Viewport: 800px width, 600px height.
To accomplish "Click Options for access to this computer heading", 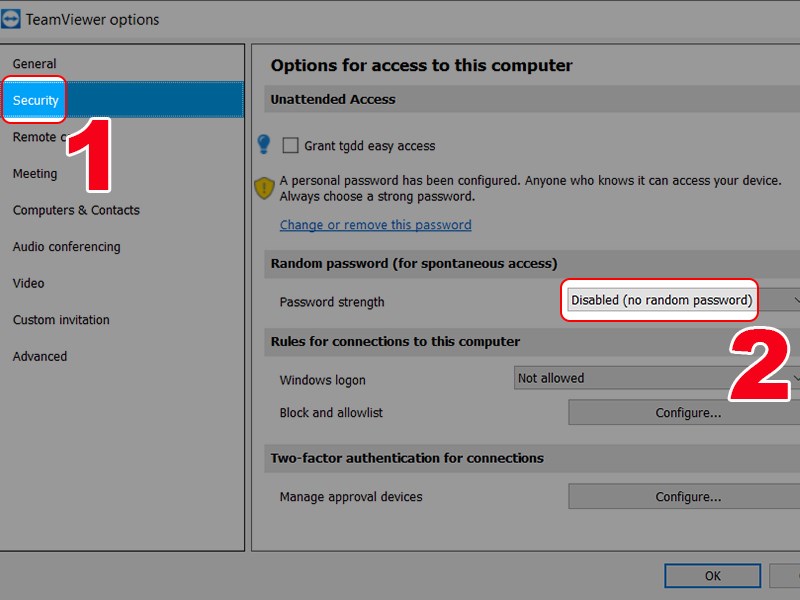I will coord(421,65).
